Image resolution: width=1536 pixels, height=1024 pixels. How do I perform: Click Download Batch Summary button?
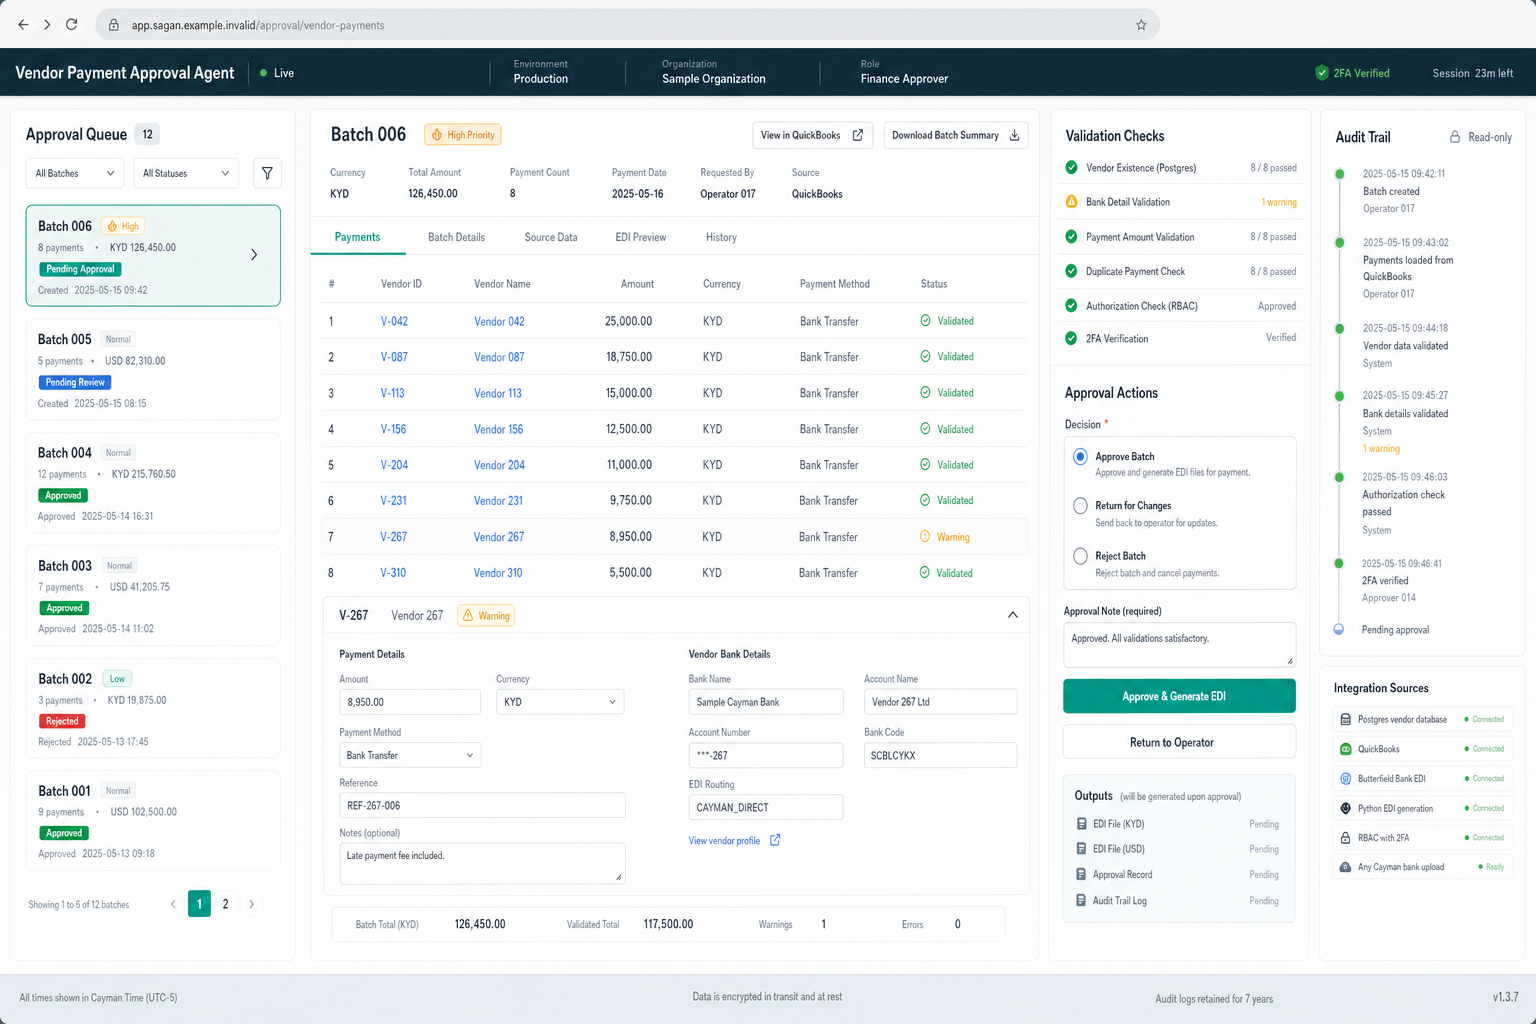pyautogui.click(x=955, y=135)
